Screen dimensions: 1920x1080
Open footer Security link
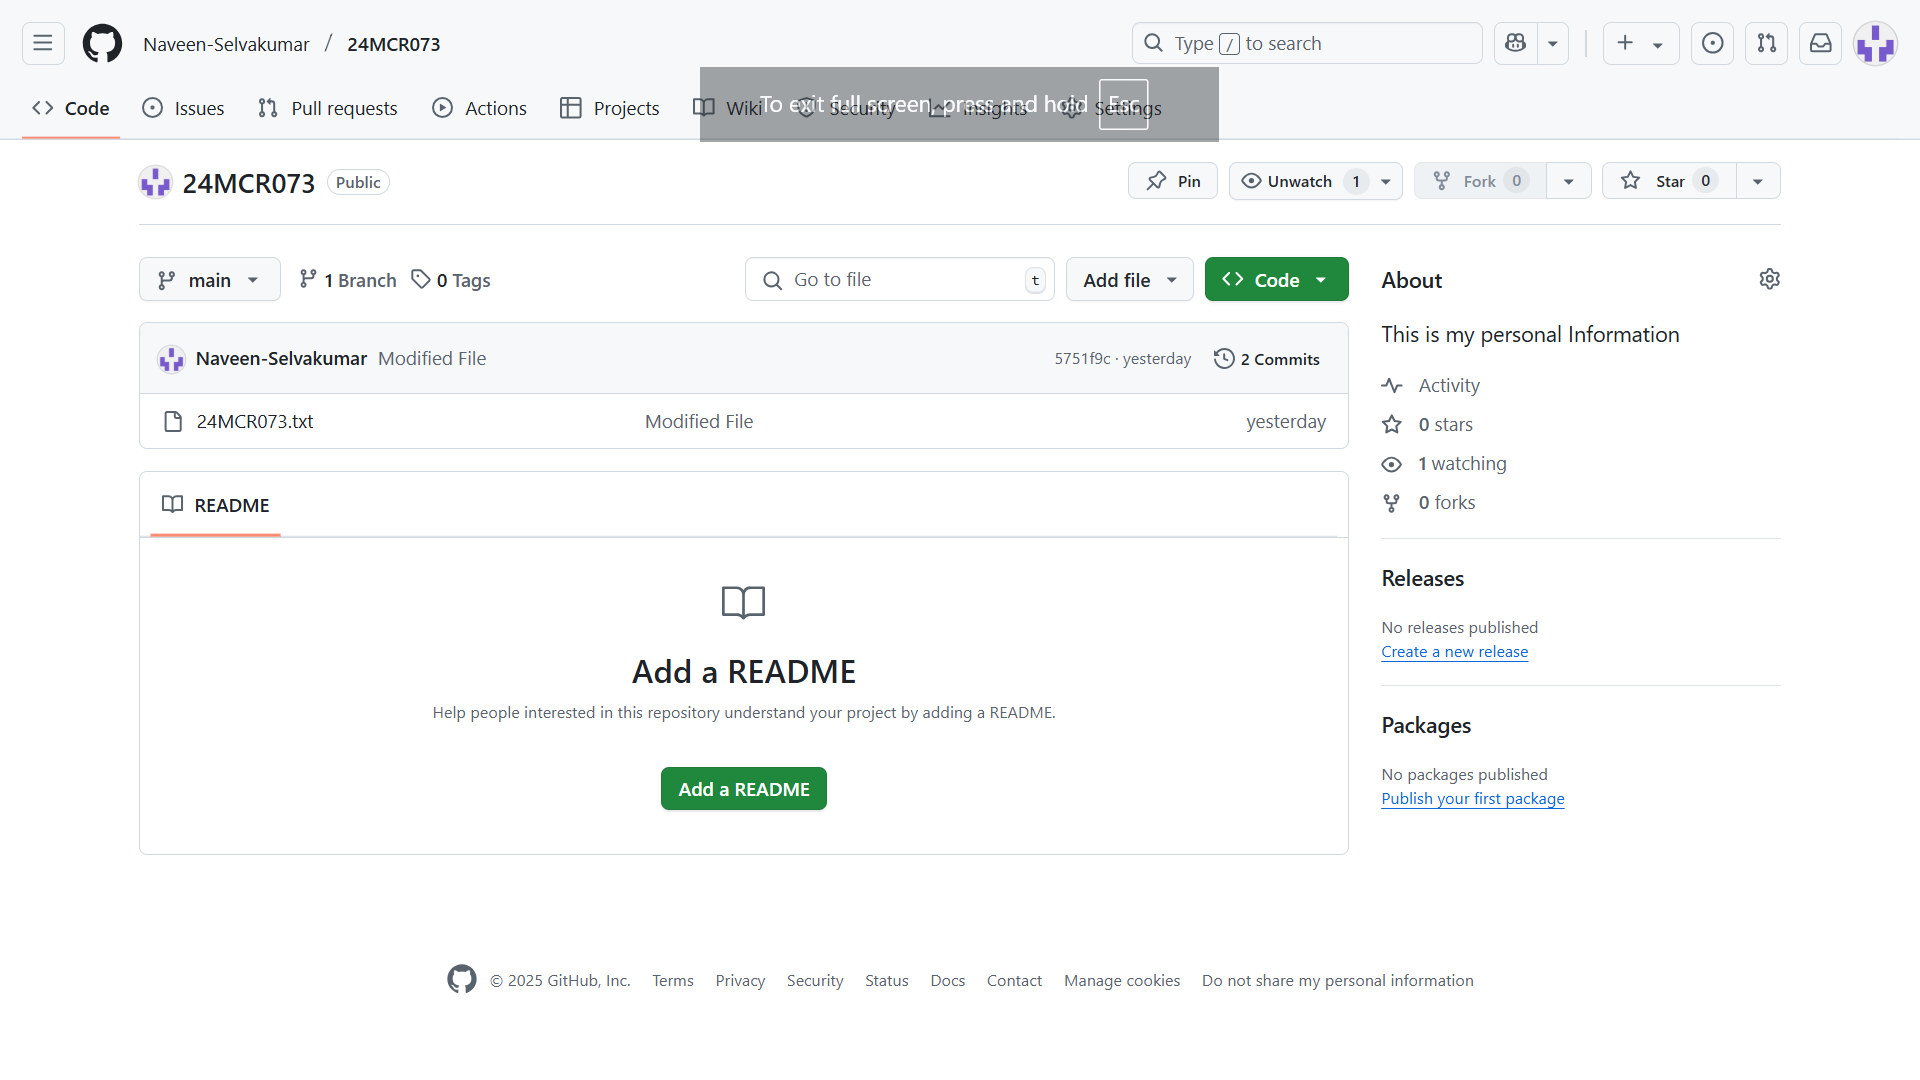[815, 981]
